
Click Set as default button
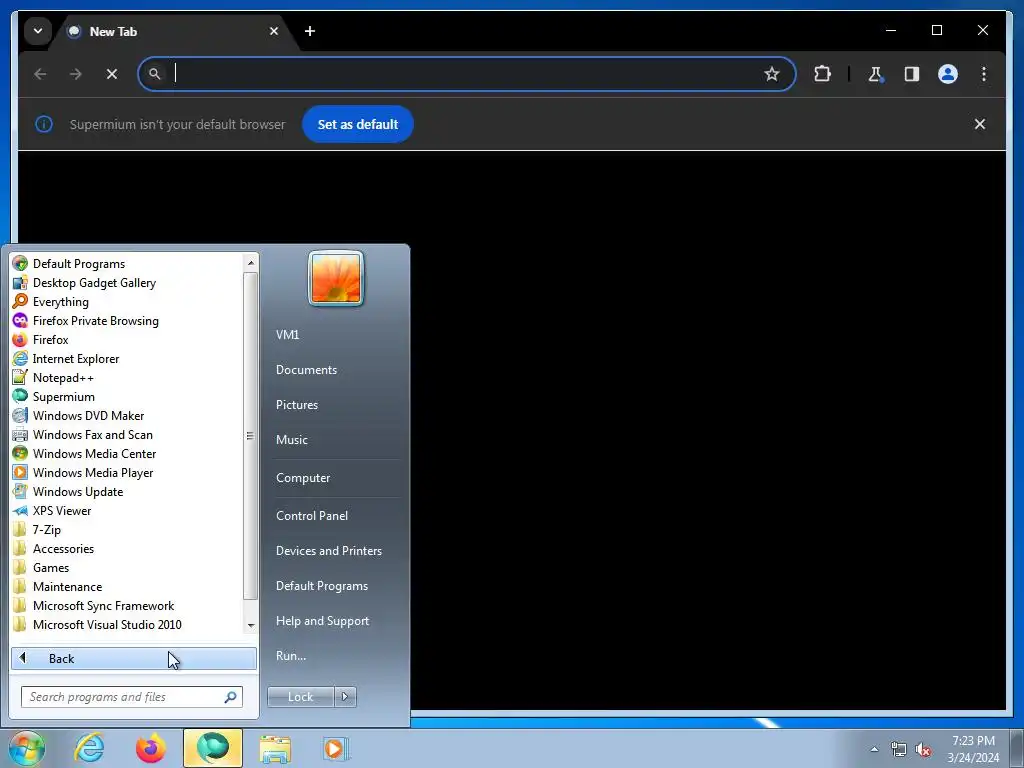358,124
